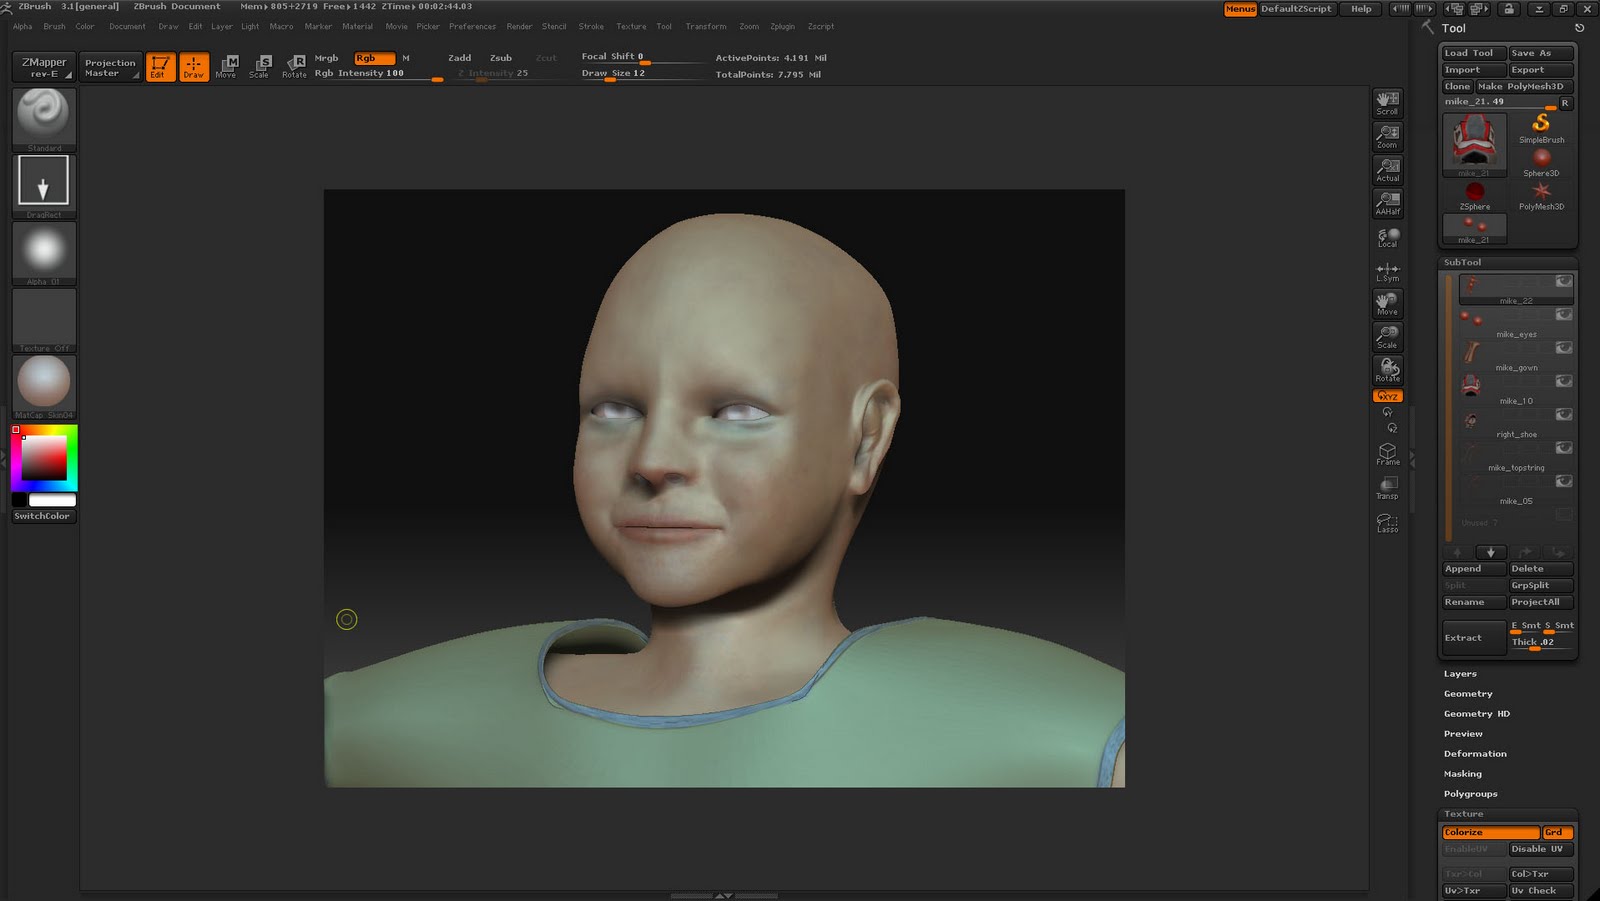The height and width of the screenshot is (901, 1600).
Task: Expand the Deformation section
Action: (x=1474, y=754)
